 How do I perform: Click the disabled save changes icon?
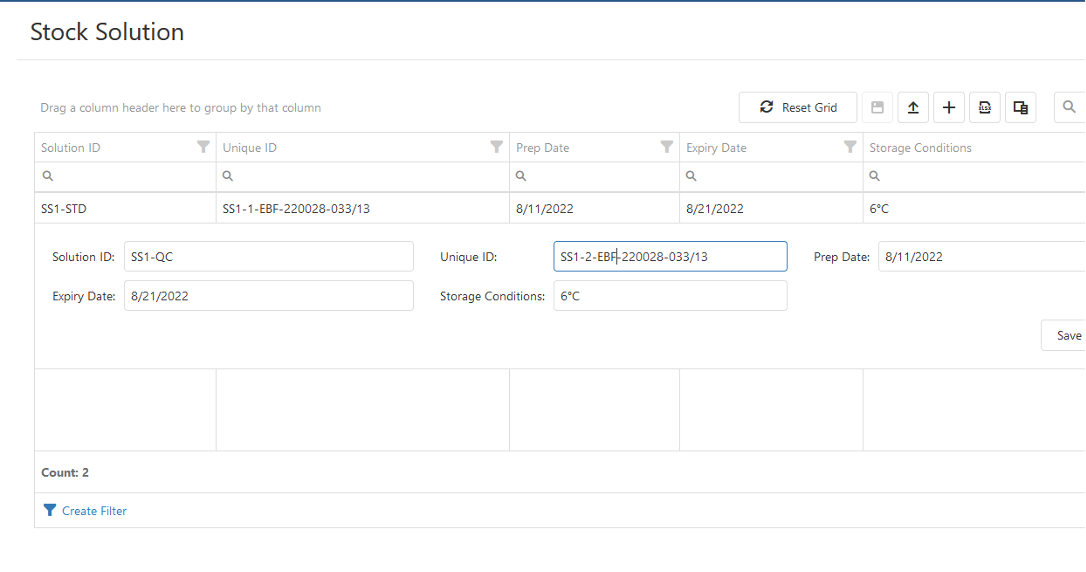coord(877,108)
